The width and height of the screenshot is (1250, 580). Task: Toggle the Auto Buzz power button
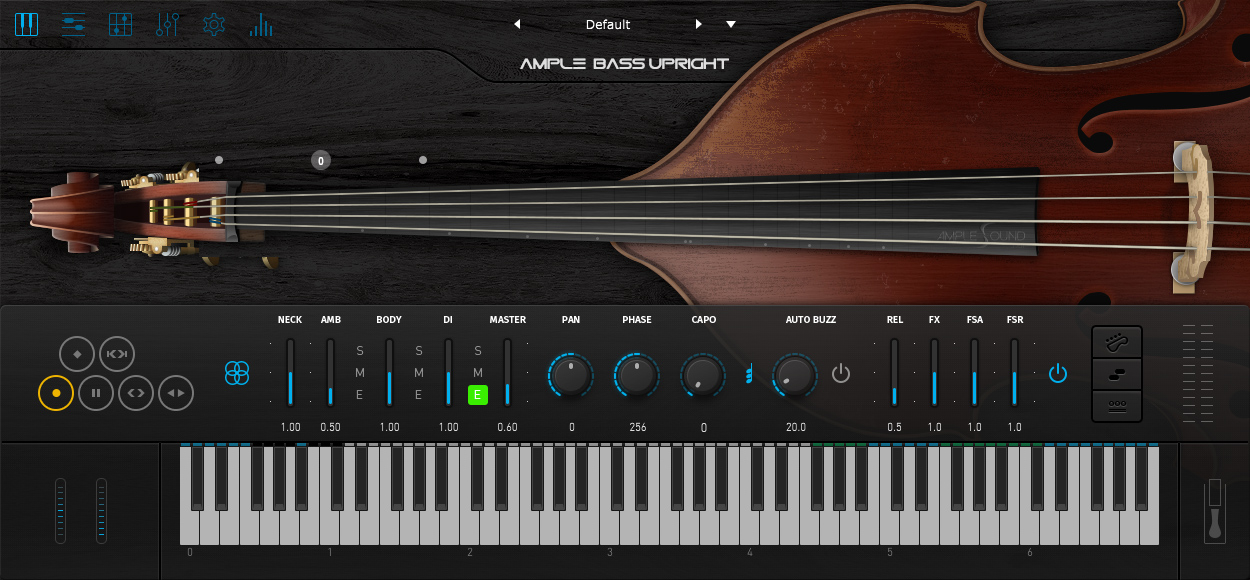841,374
